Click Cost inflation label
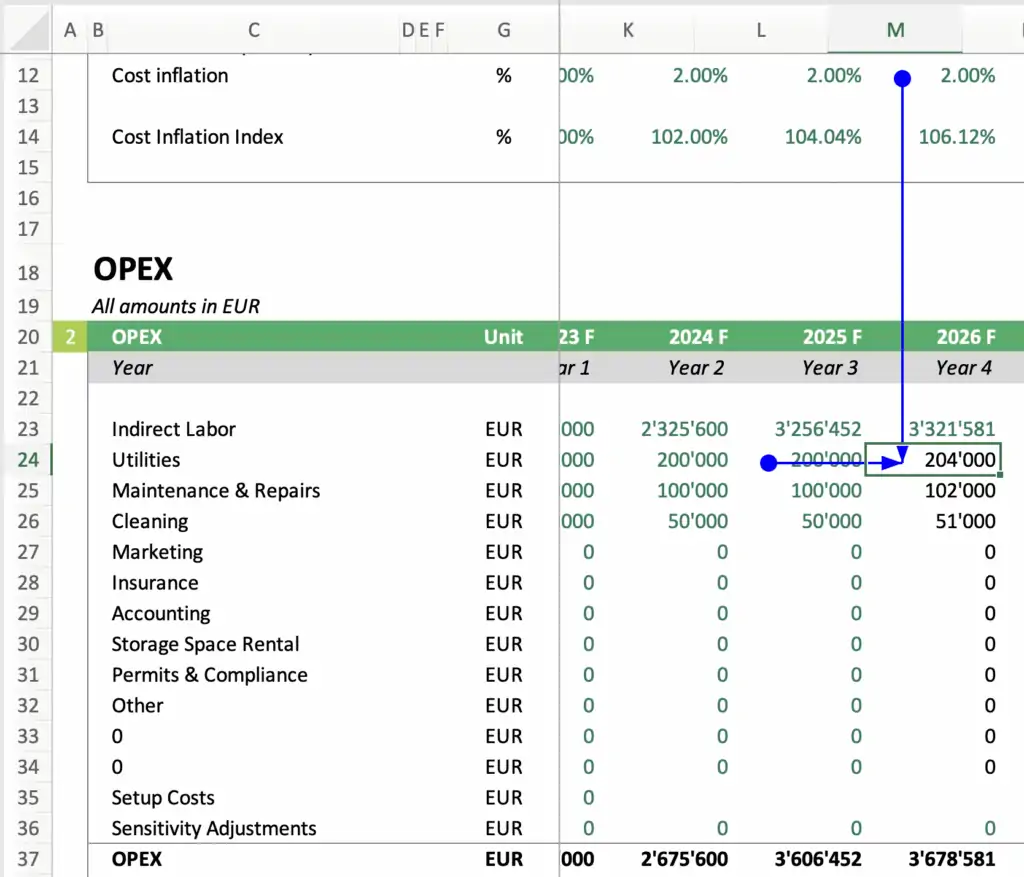This screenshot has height=877, width=1024. point(170,76)
